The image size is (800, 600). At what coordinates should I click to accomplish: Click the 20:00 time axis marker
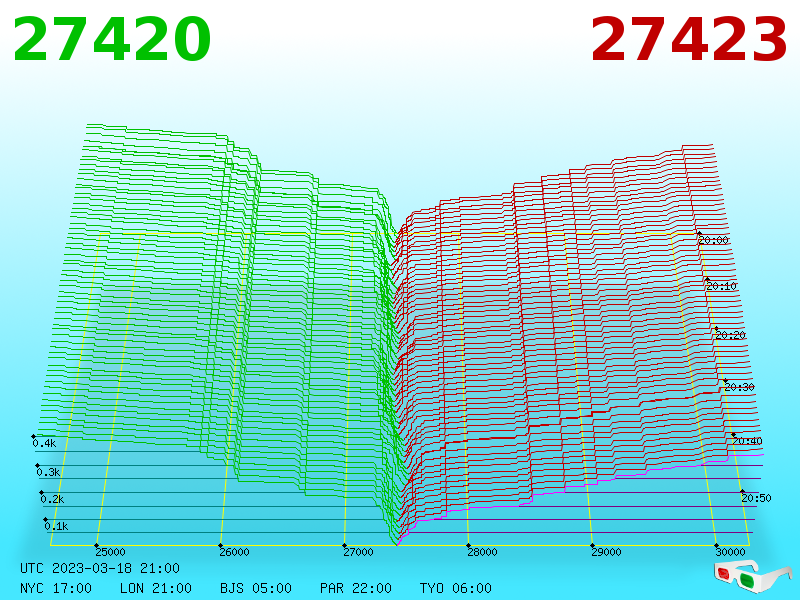(x=713, y=240)
